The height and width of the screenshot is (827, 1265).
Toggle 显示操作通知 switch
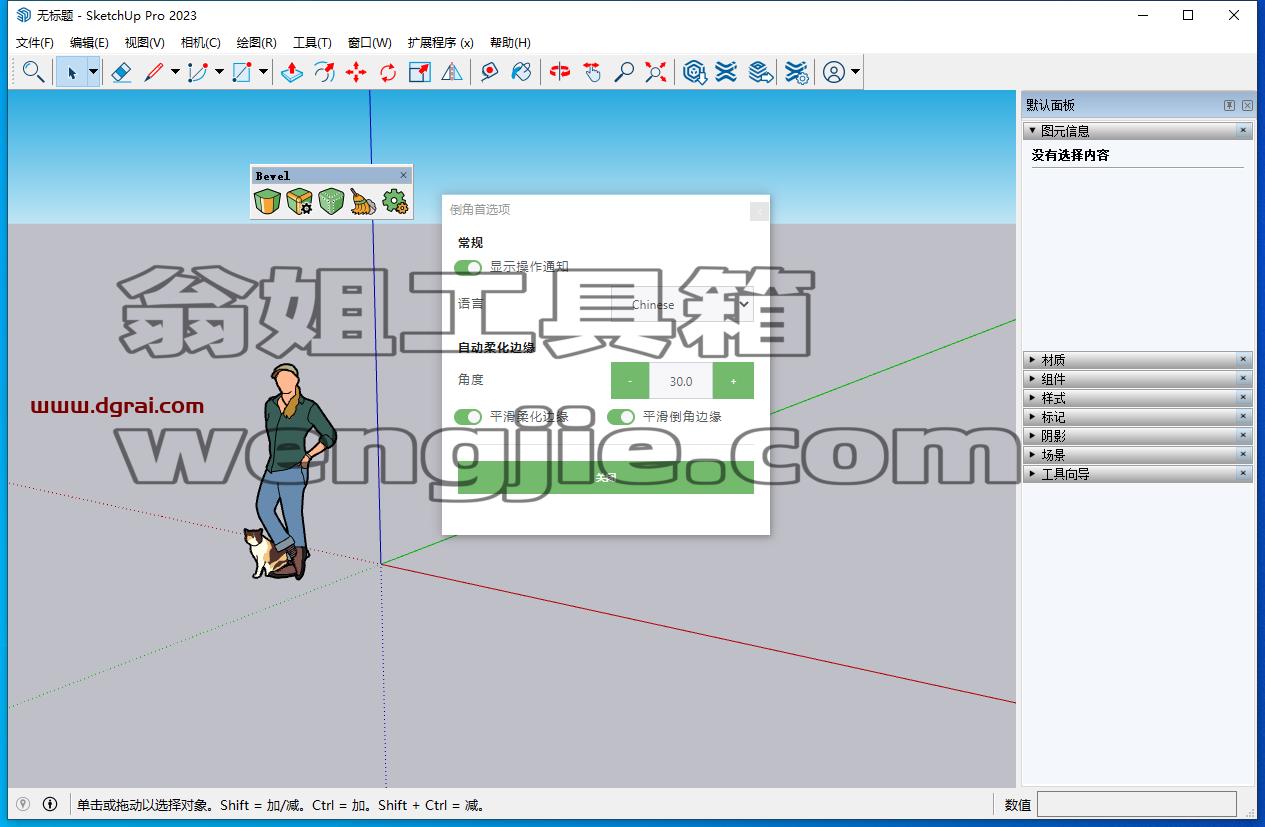click(468, 267)
